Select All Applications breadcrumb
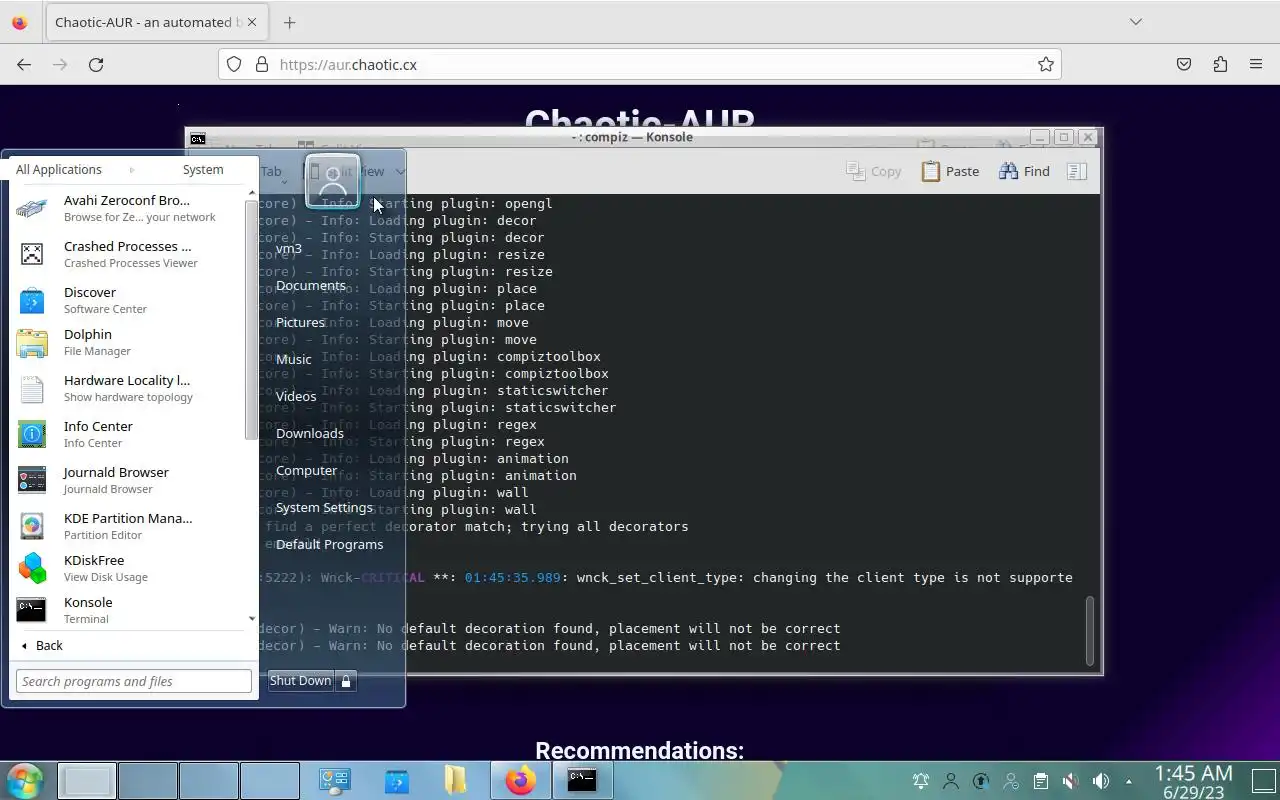The height and width of the screenshot is (800, 1280). [x=59, y=169]
